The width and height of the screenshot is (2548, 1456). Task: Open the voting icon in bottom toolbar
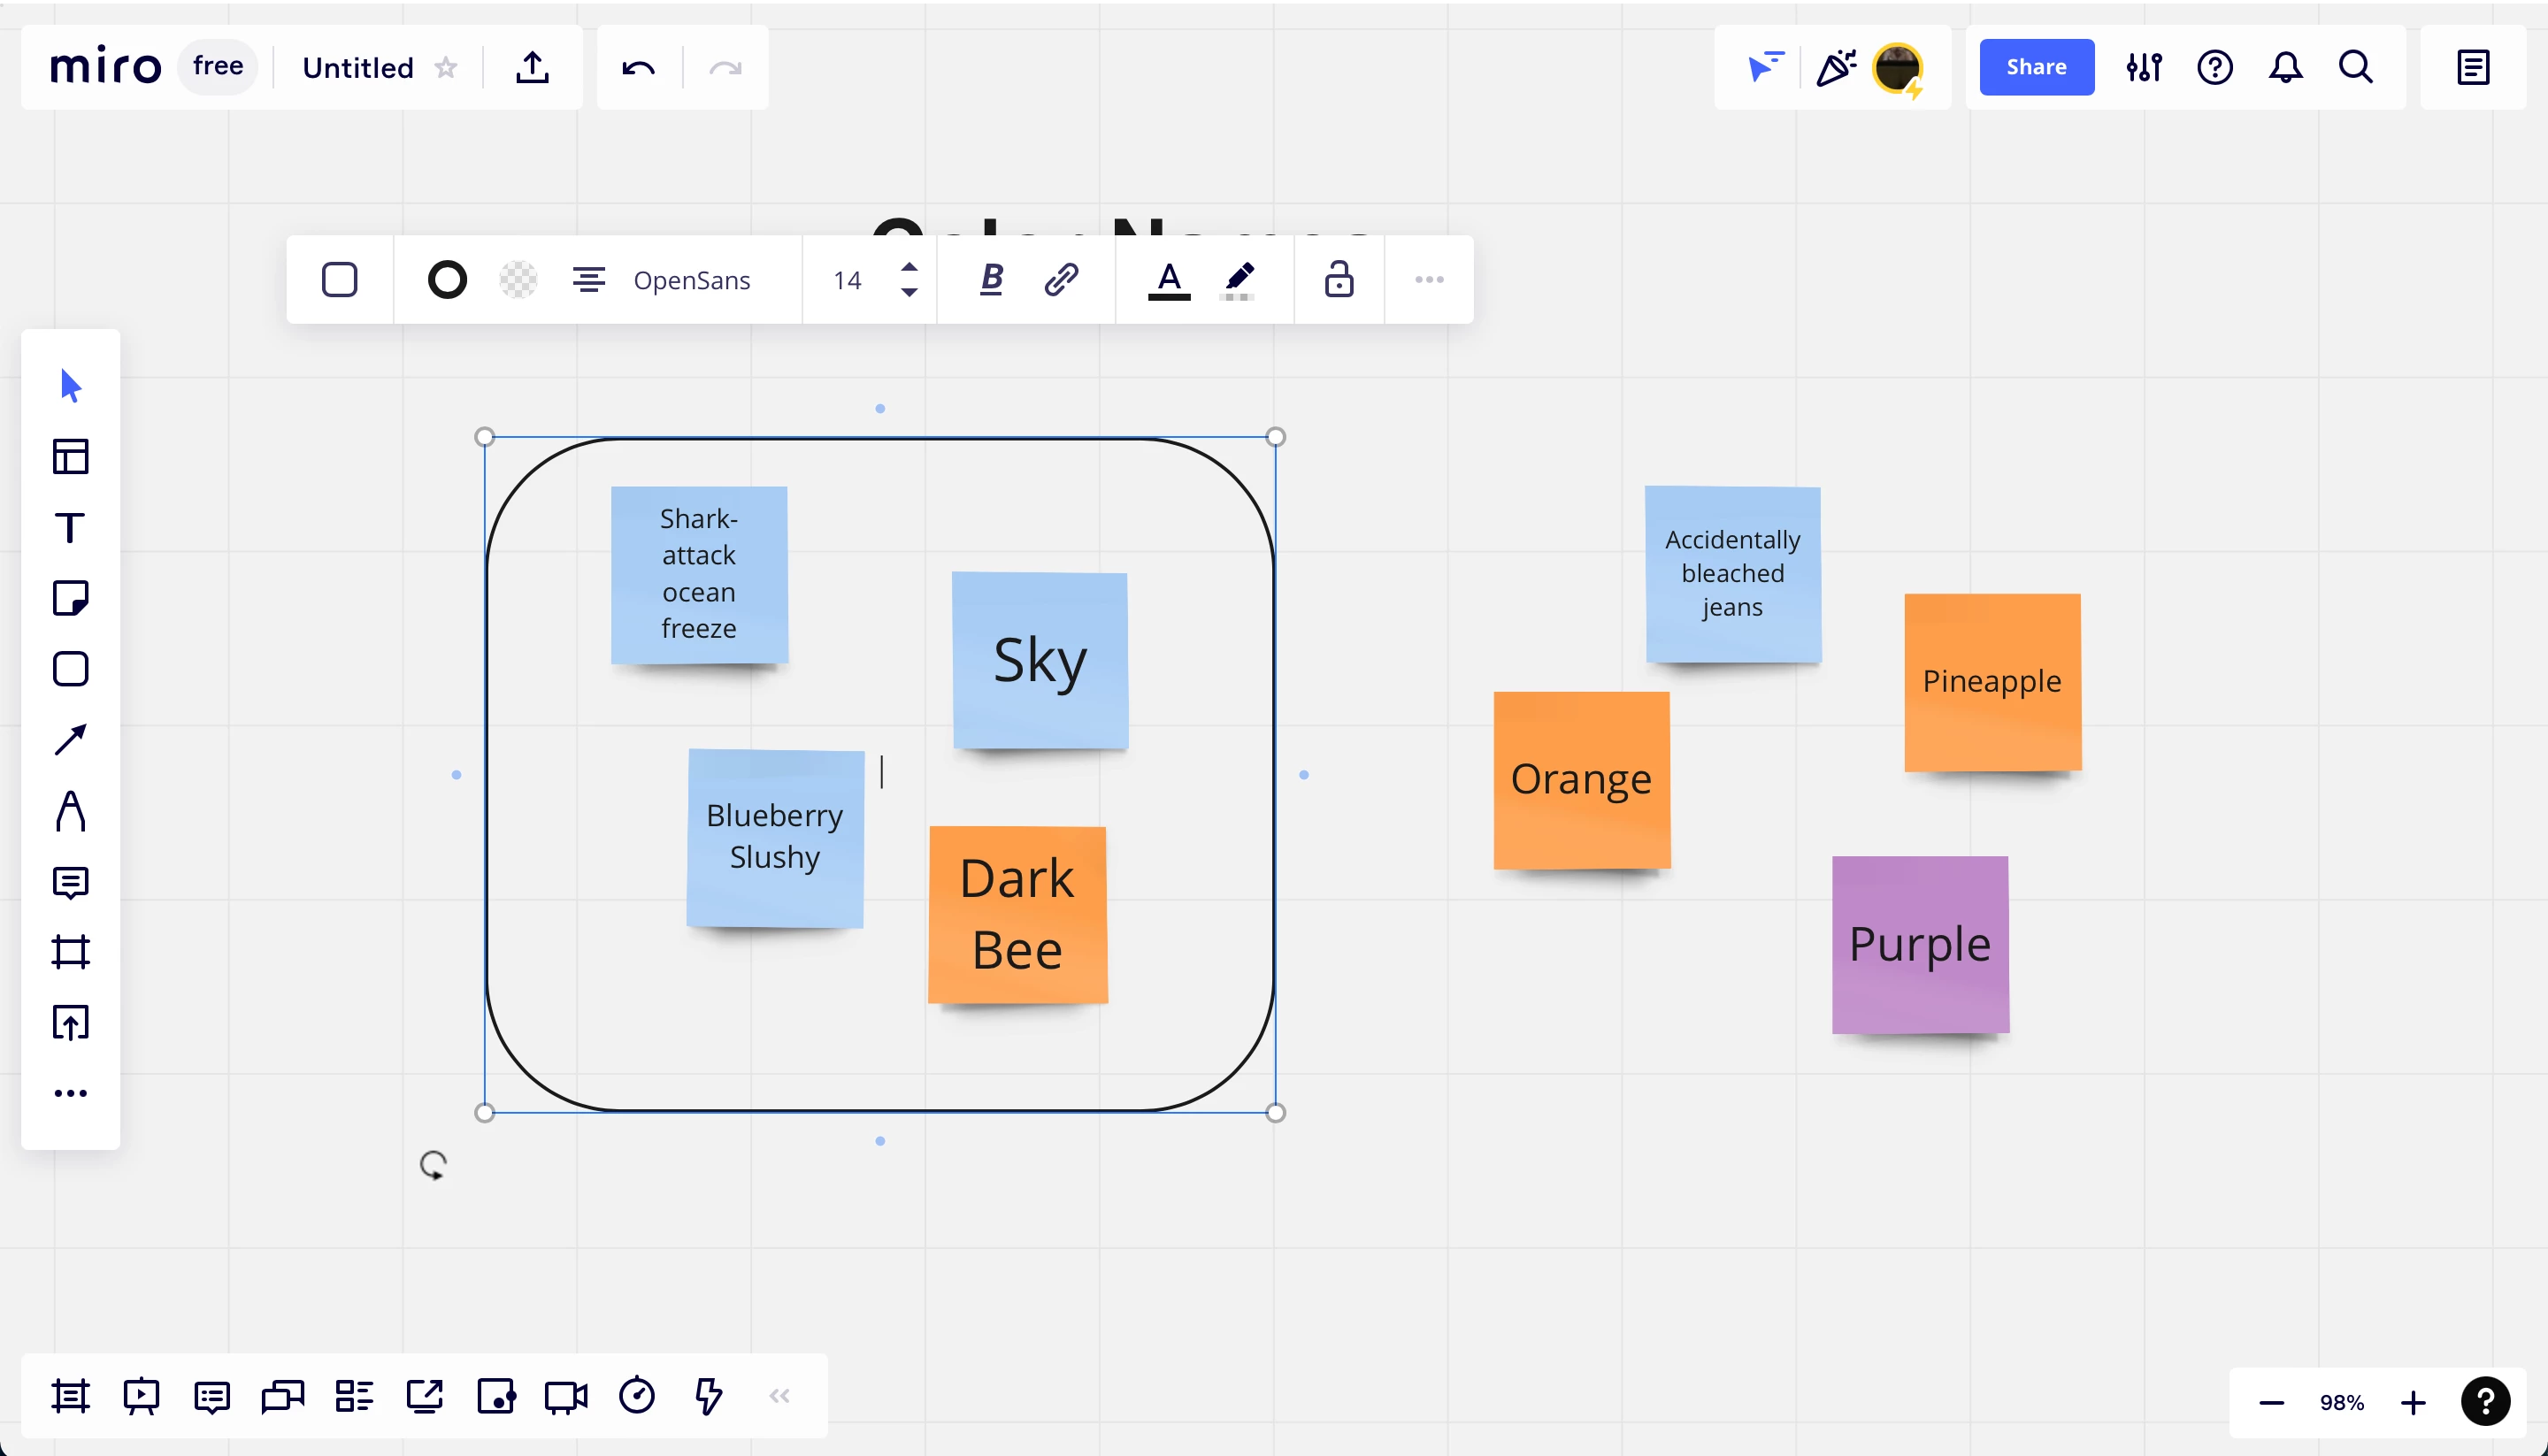(x=496, y=1396)
